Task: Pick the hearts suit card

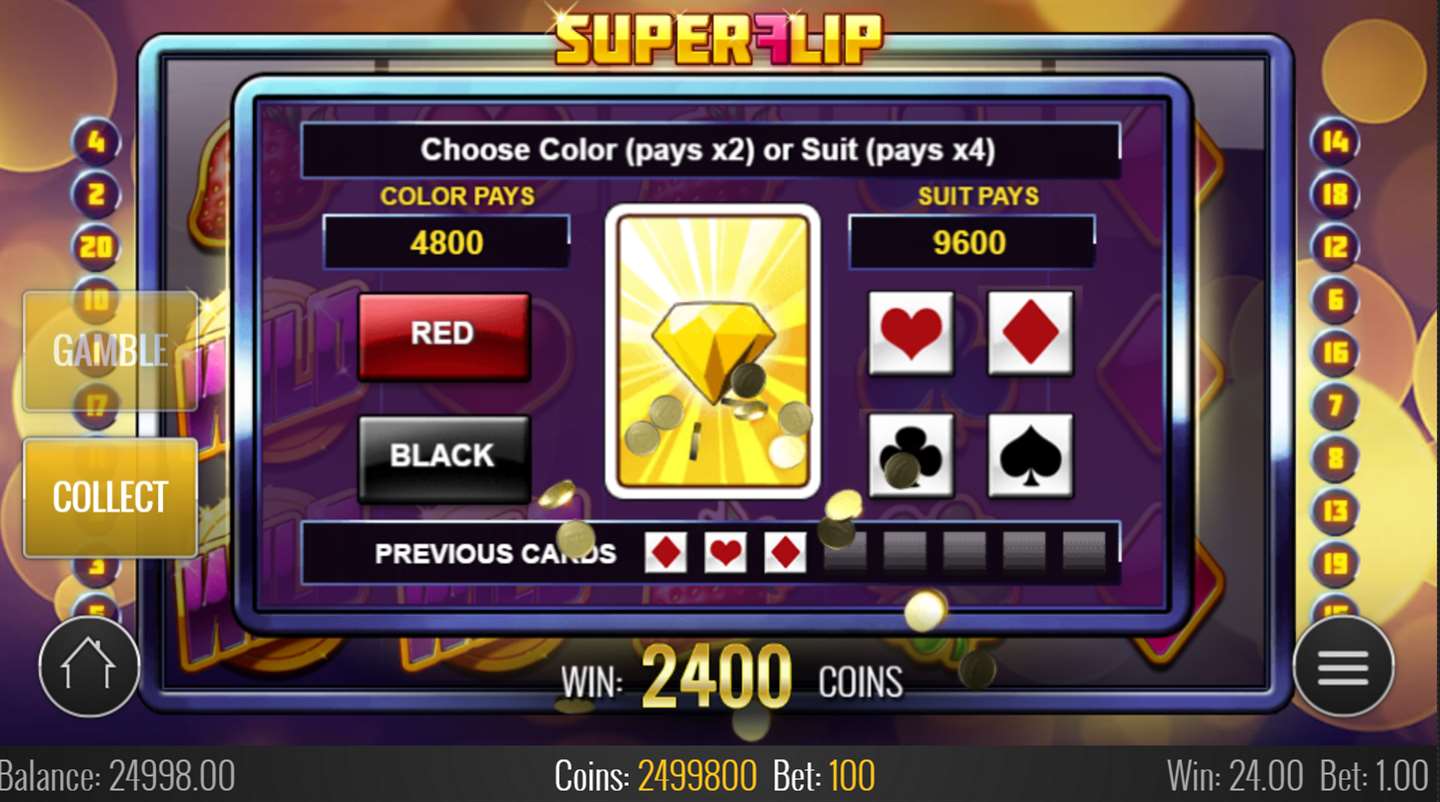Action: click(911, 333)
